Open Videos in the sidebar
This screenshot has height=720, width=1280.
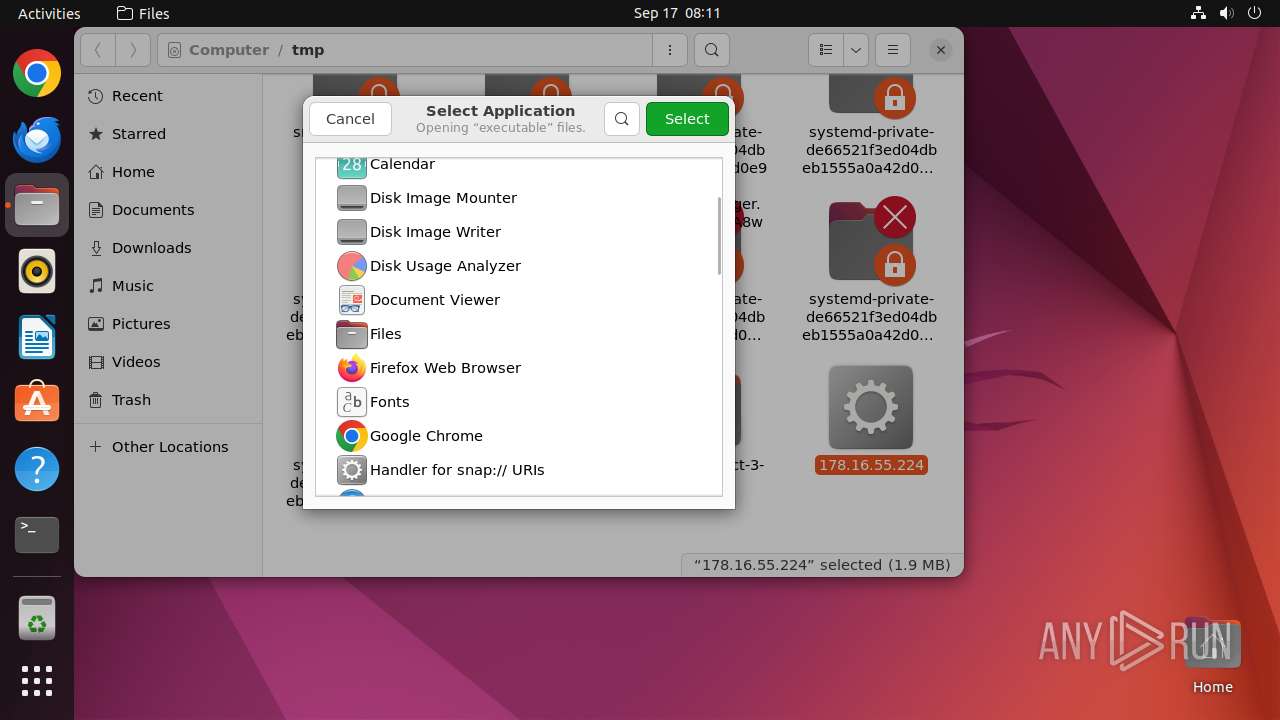point(168,362)
